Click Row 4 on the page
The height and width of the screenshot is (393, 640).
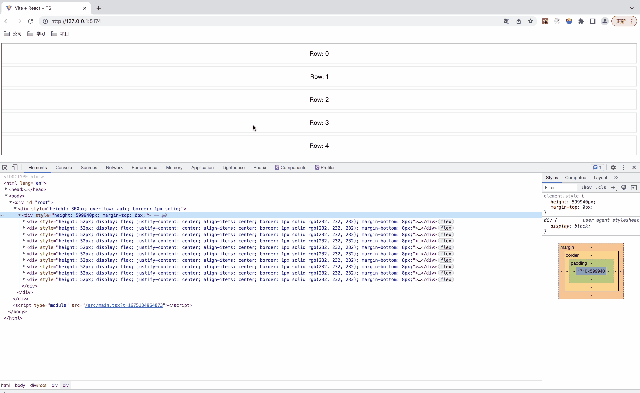point(319,145)
